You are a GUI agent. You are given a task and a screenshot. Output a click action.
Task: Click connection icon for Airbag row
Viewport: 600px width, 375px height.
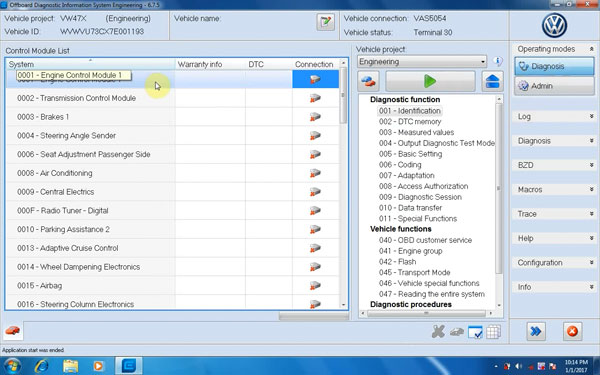pos(315,285)
